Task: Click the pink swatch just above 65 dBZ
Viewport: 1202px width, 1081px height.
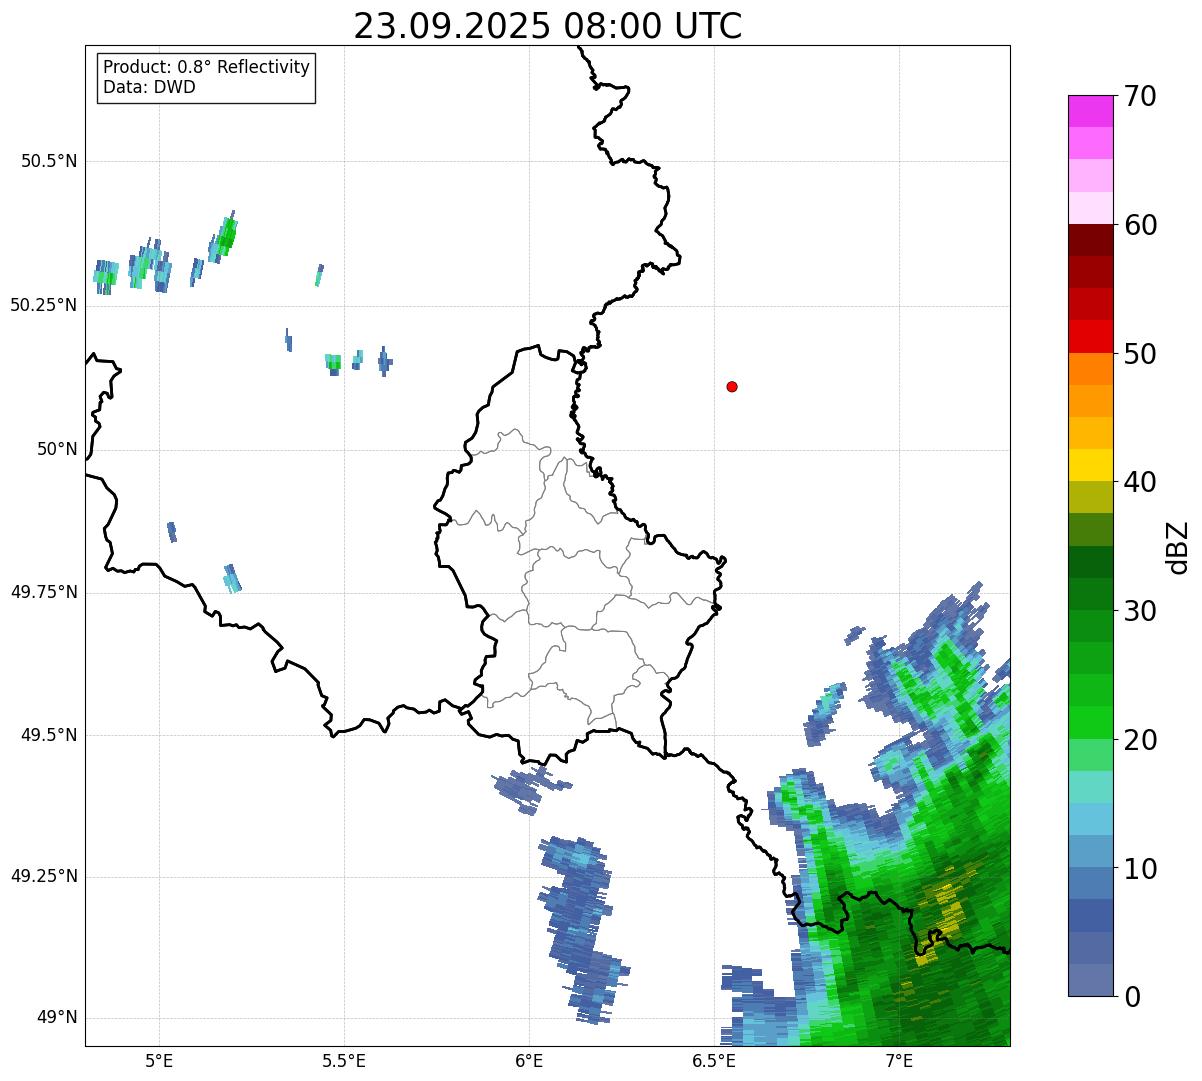Action: click(1090, 143)
